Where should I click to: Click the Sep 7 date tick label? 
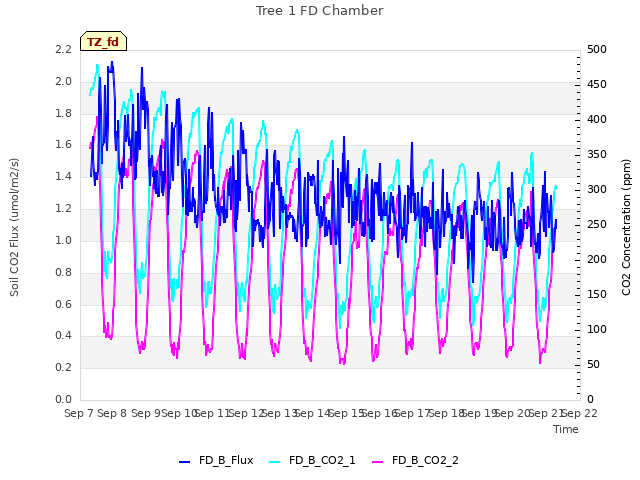[79, 413]
